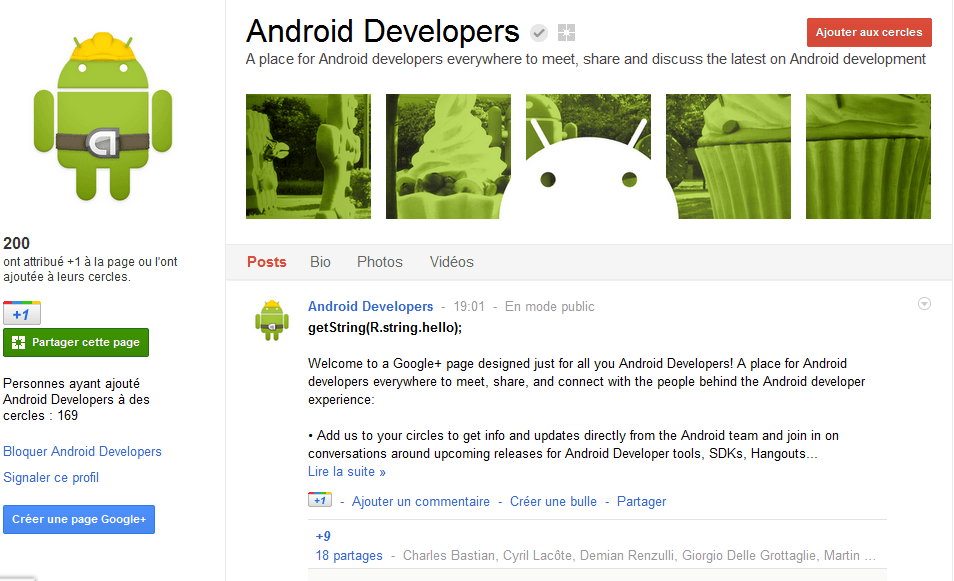Click the +1 button under the post
Image resolution: width=954 pixels, height=581 pixels.
coord(320,500)
